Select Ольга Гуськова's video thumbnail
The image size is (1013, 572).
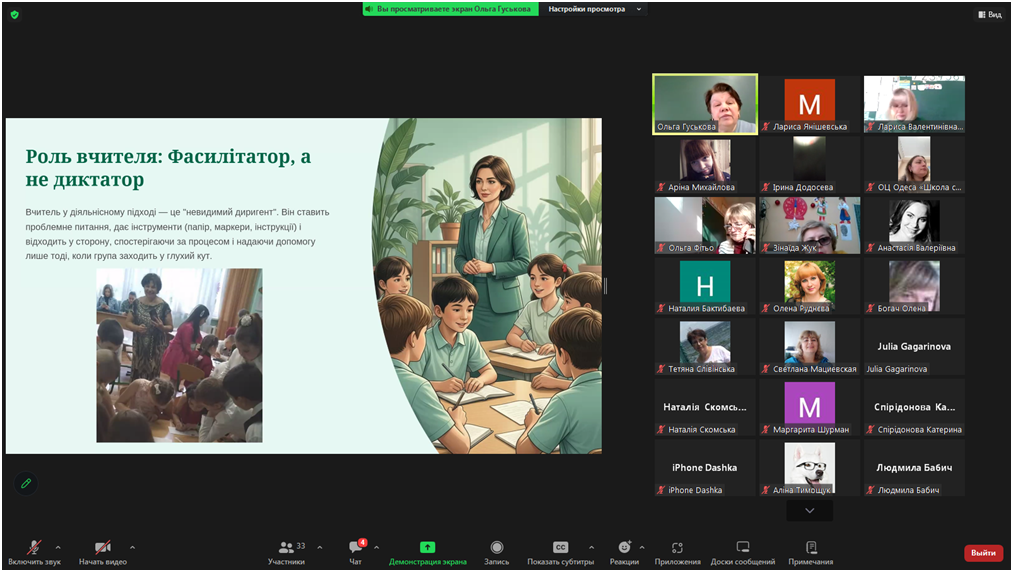tap(705, 103)
